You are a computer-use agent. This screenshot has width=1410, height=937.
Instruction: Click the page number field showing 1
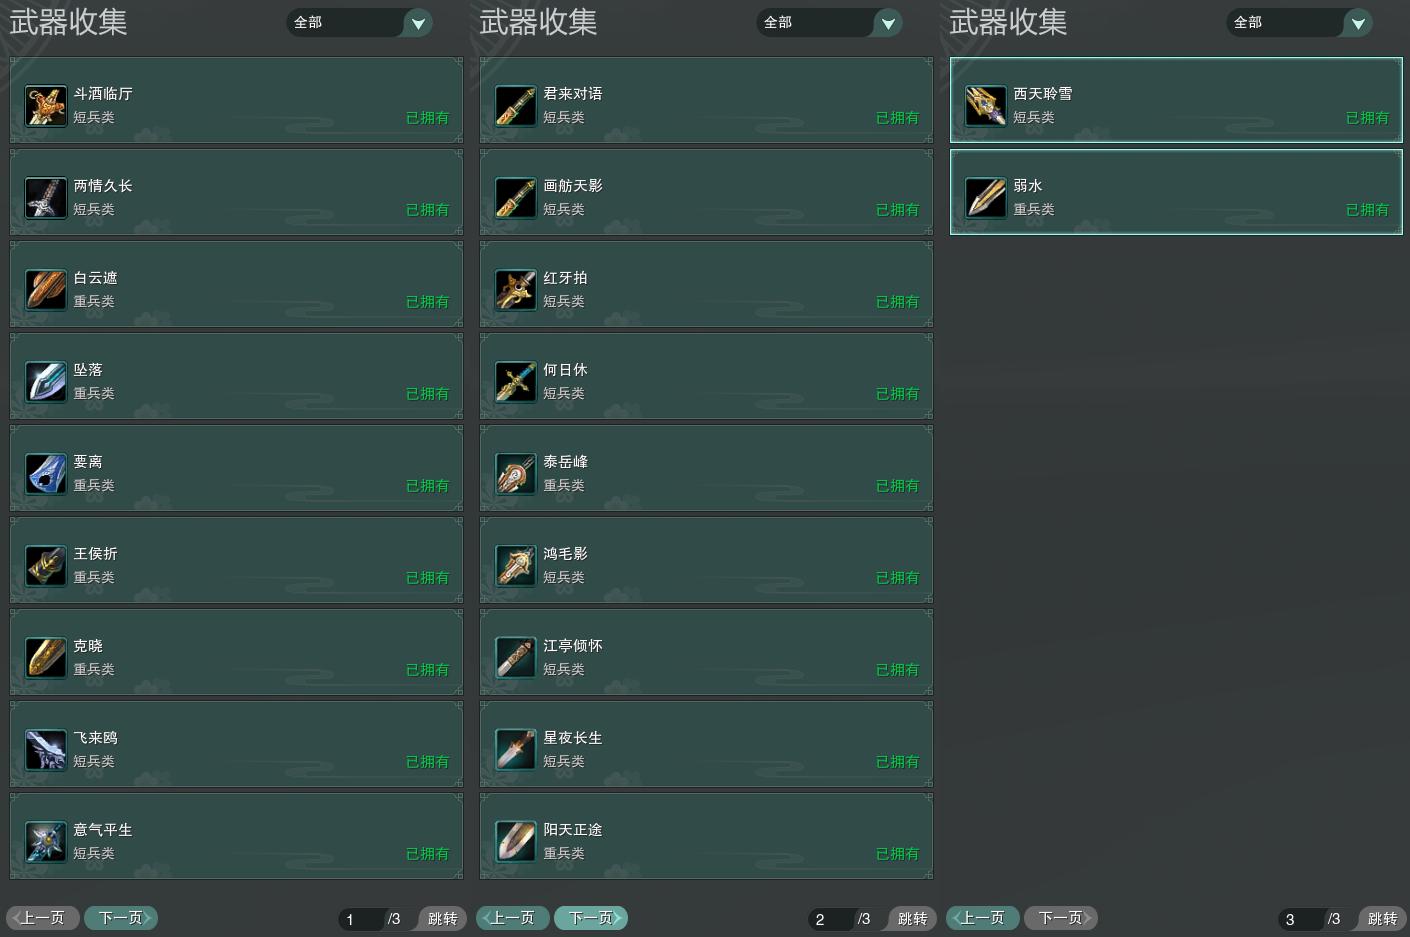click(x=361, y=919)
